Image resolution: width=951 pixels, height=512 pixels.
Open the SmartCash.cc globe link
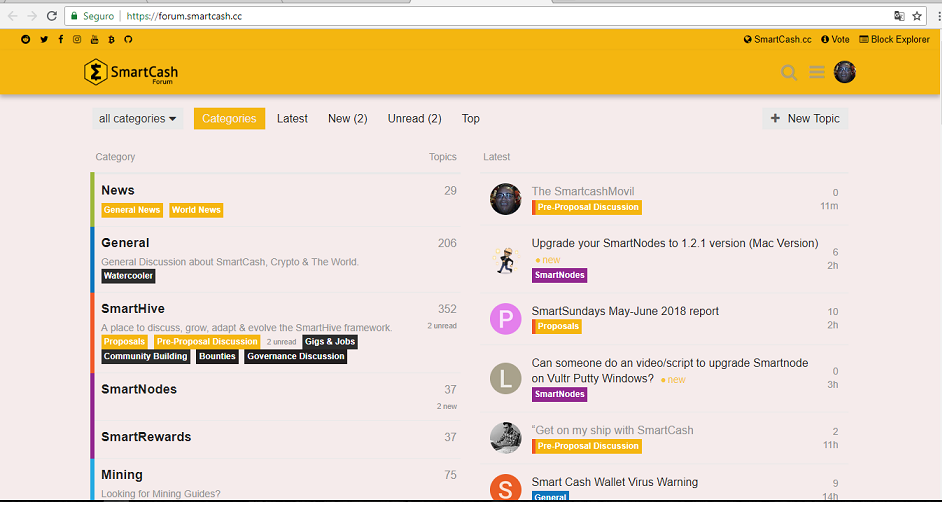click(778, 39)
